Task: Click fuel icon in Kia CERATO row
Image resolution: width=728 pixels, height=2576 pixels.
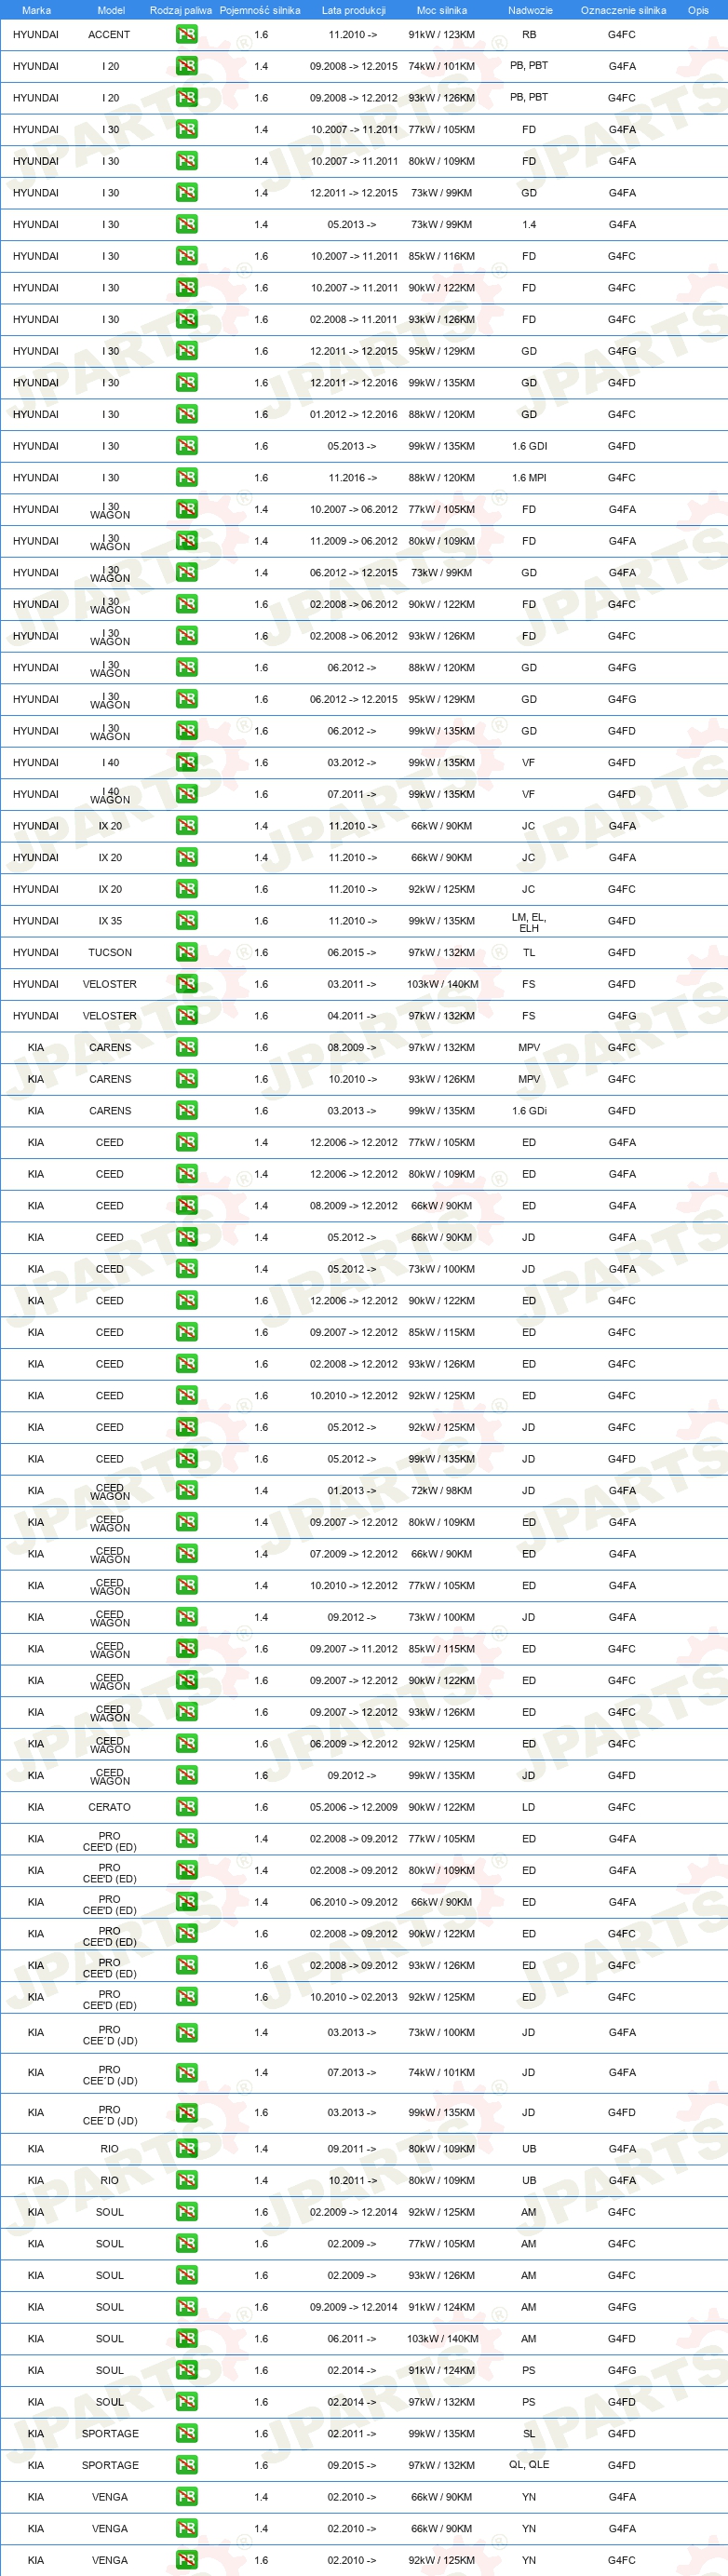Action: pos(186,1807)
